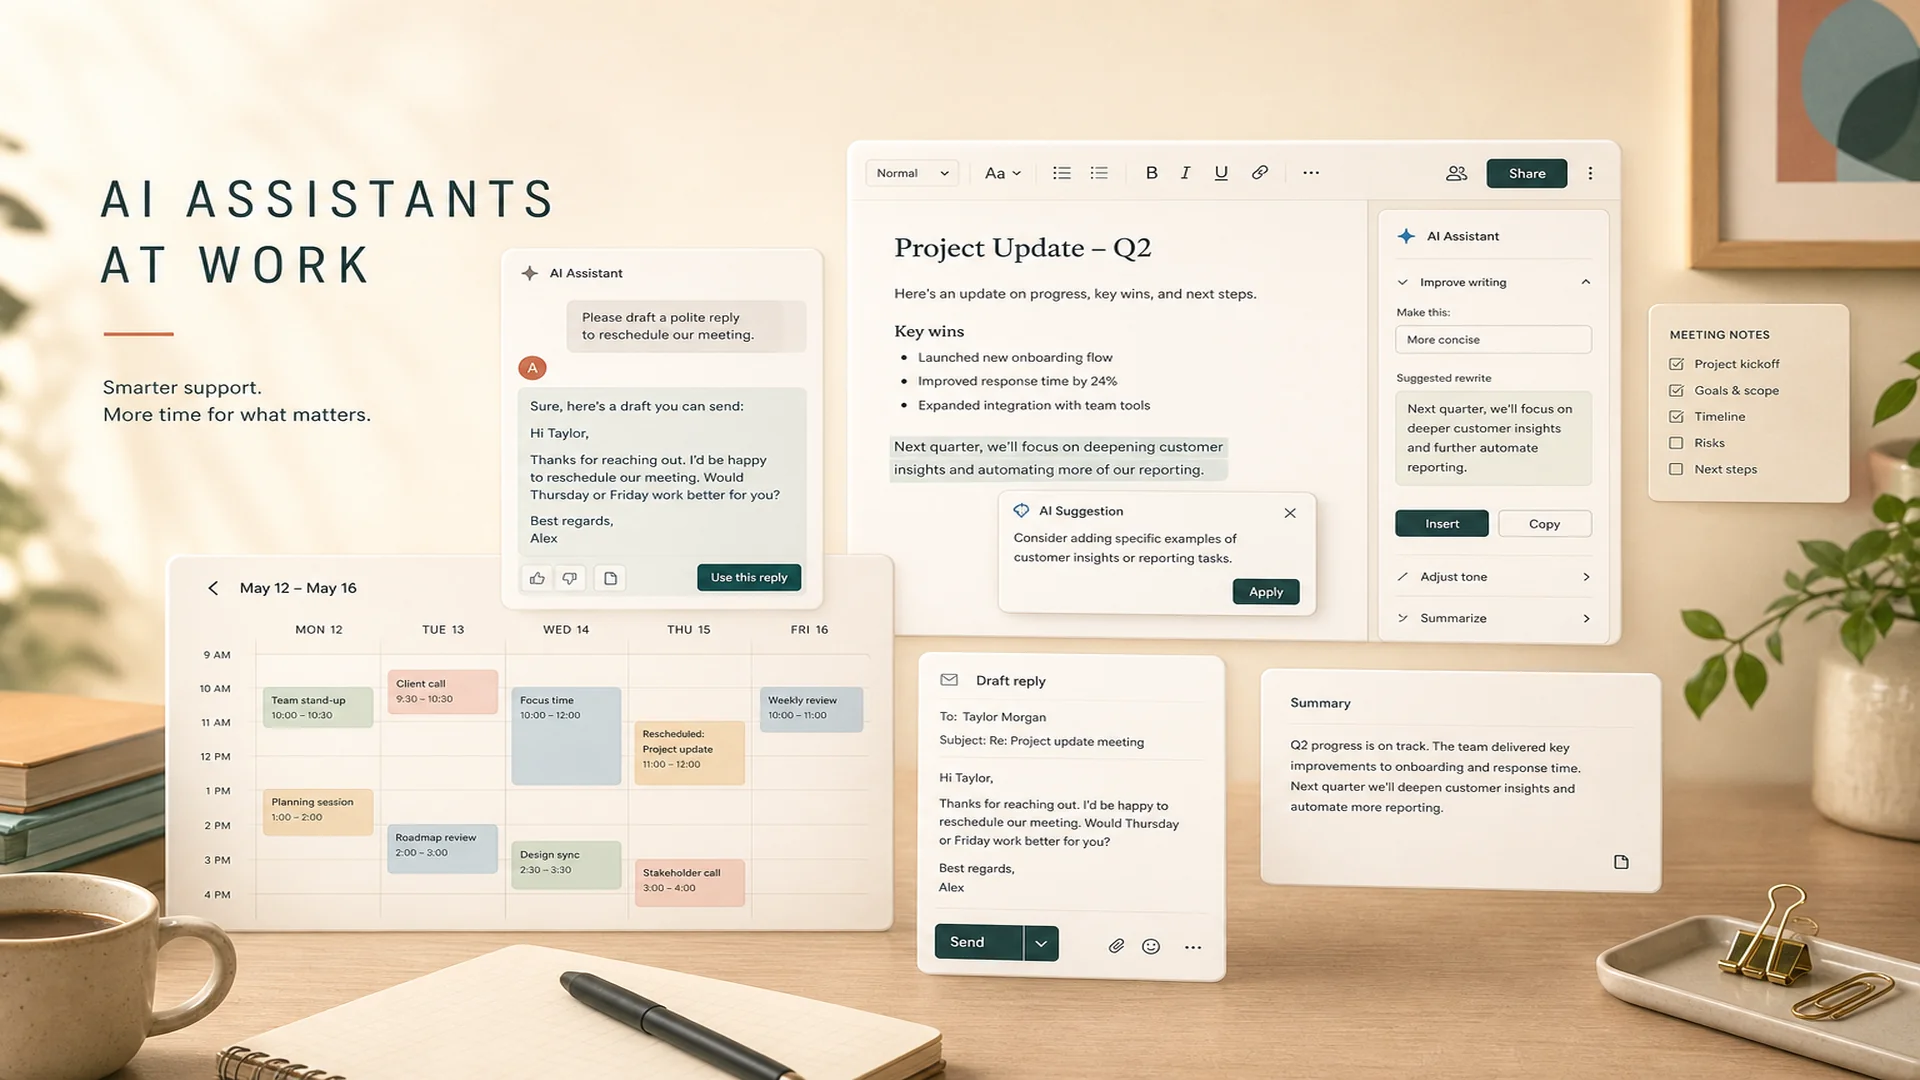Select the THU 15 column header
Image resolution: width=1920 pixels, height=1080 pixels.
pyautogui.click(x=689, y=630)
